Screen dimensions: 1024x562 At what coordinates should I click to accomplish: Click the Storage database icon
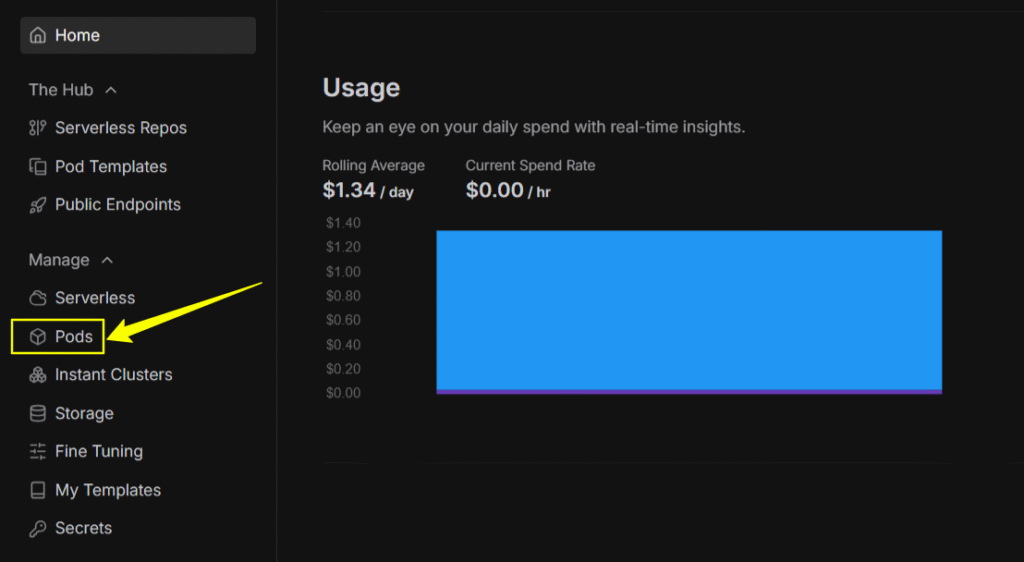click(x=38, y=414)
